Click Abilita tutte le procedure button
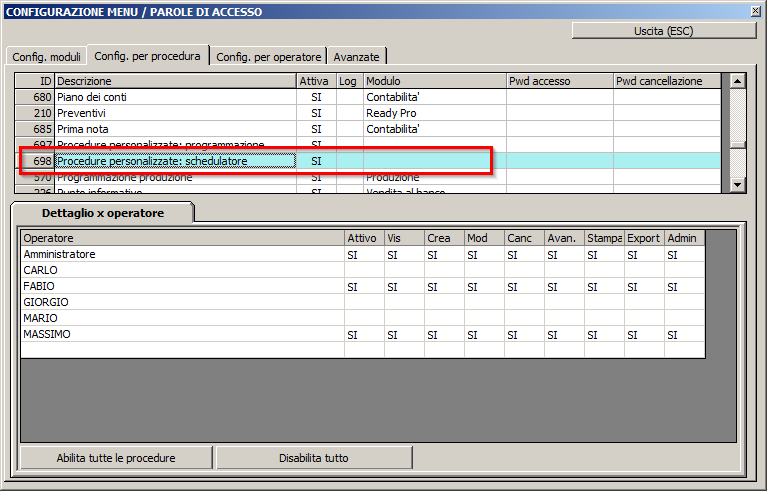Viewport: 767px width, 491px height. [x=116, y=458]
